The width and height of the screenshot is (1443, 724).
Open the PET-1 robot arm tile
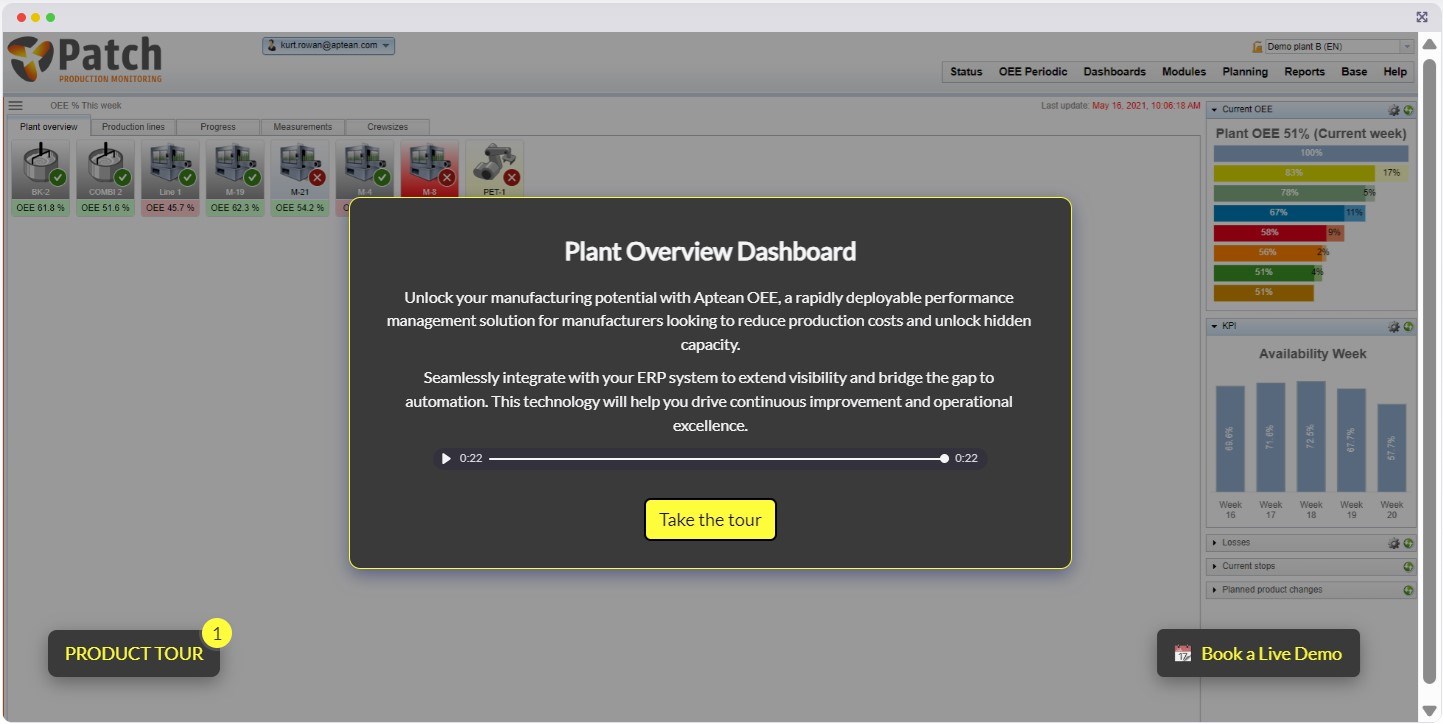[x=495, y=170]
